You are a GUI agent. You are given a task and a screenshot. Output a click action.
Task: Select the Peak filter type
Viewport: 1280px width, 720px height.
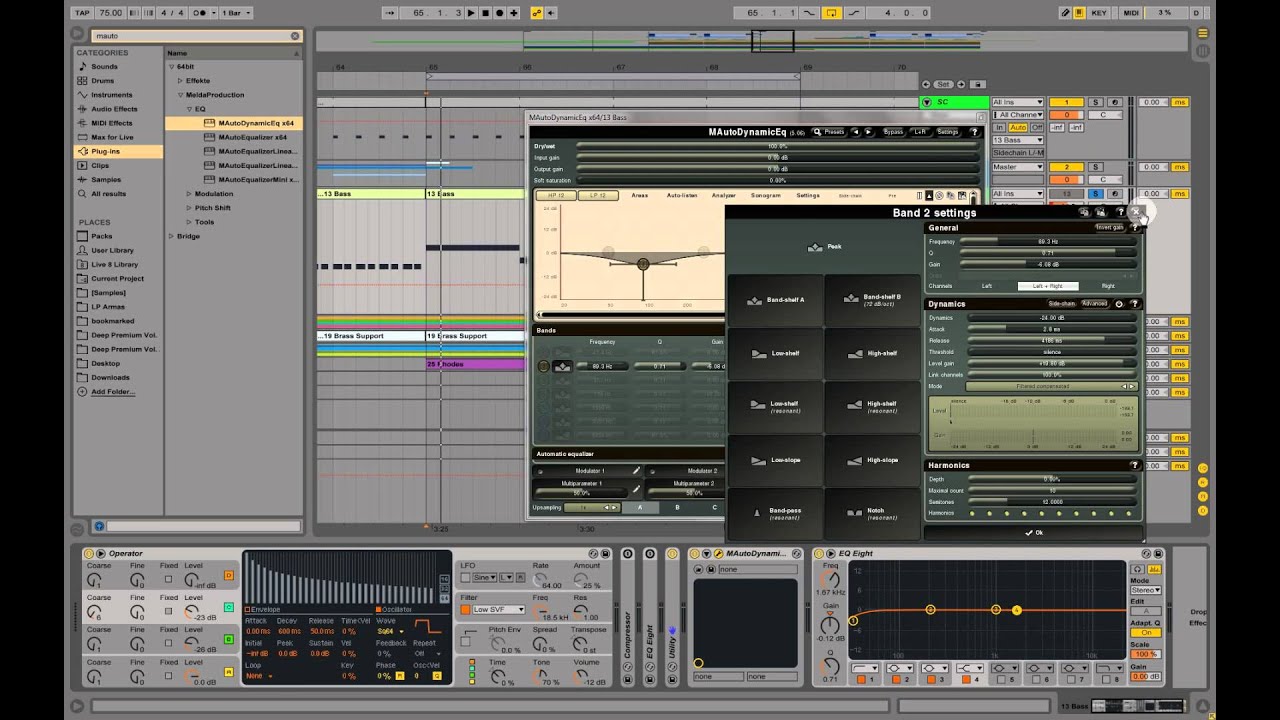pyautogui.click(x=823, y=246)
